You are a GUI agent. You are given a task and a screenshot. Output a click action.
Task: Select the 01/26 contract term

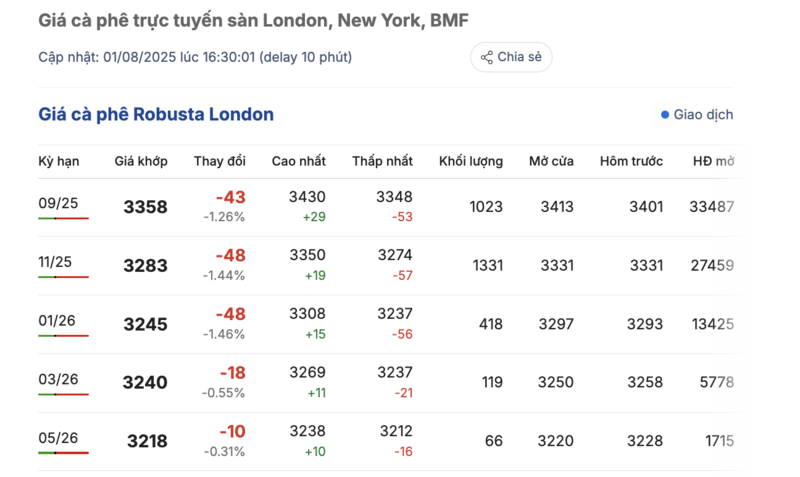(57, 321)
